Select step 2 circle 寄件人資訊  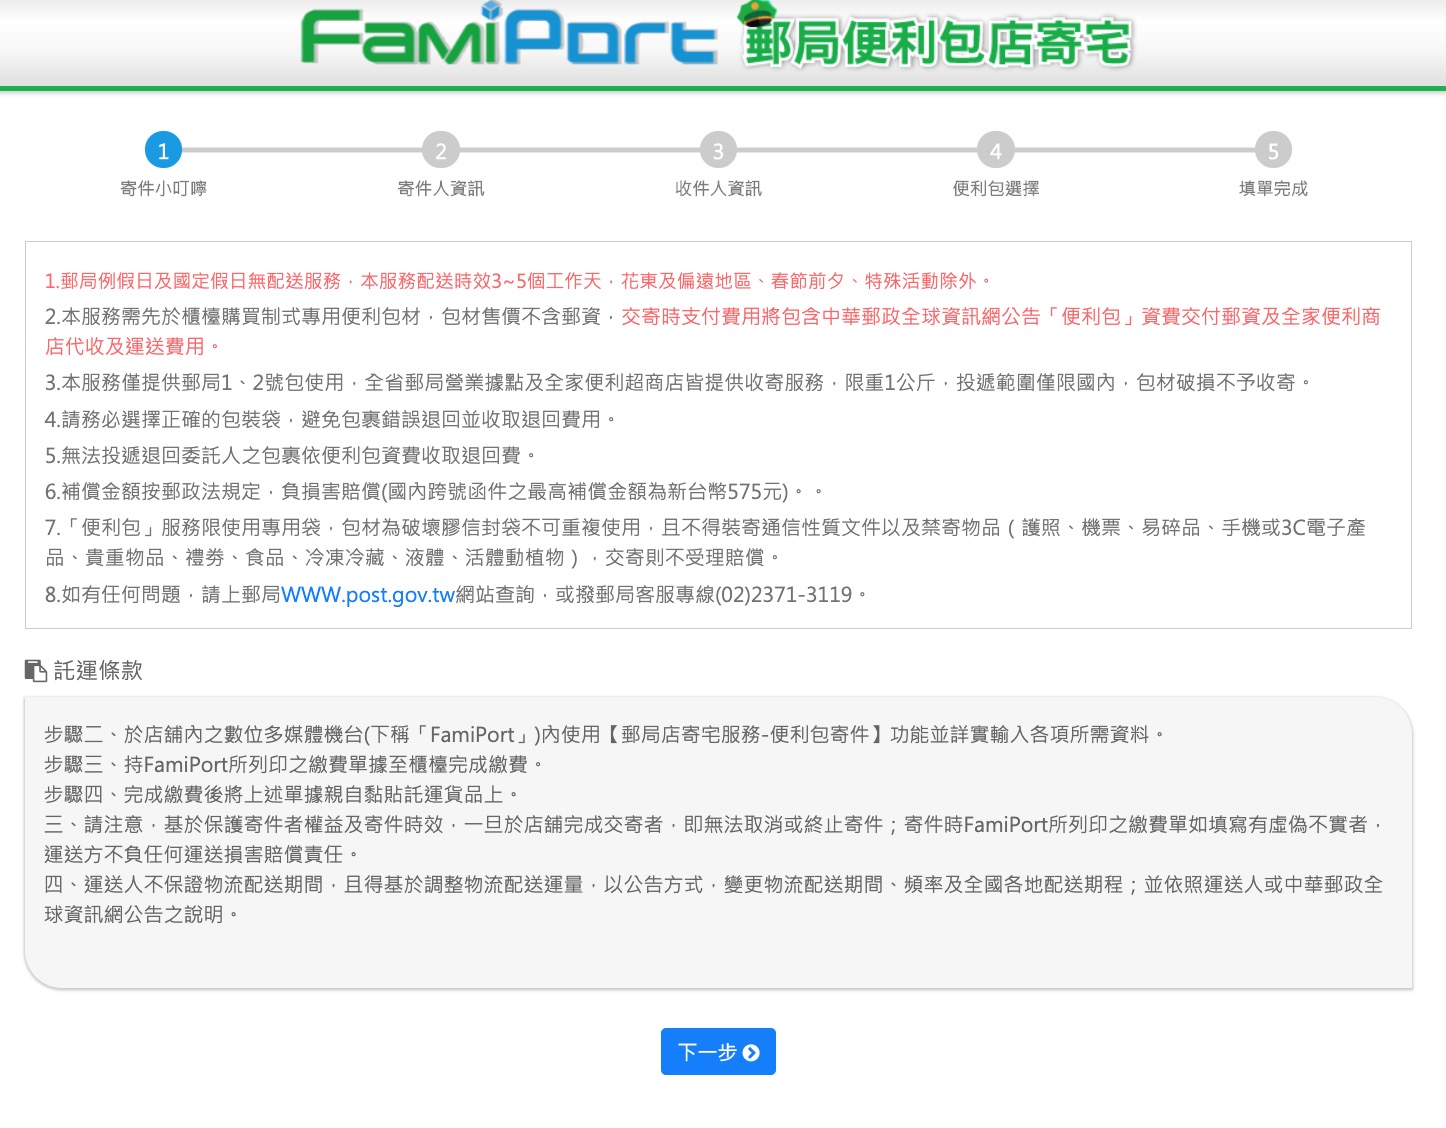441,151
